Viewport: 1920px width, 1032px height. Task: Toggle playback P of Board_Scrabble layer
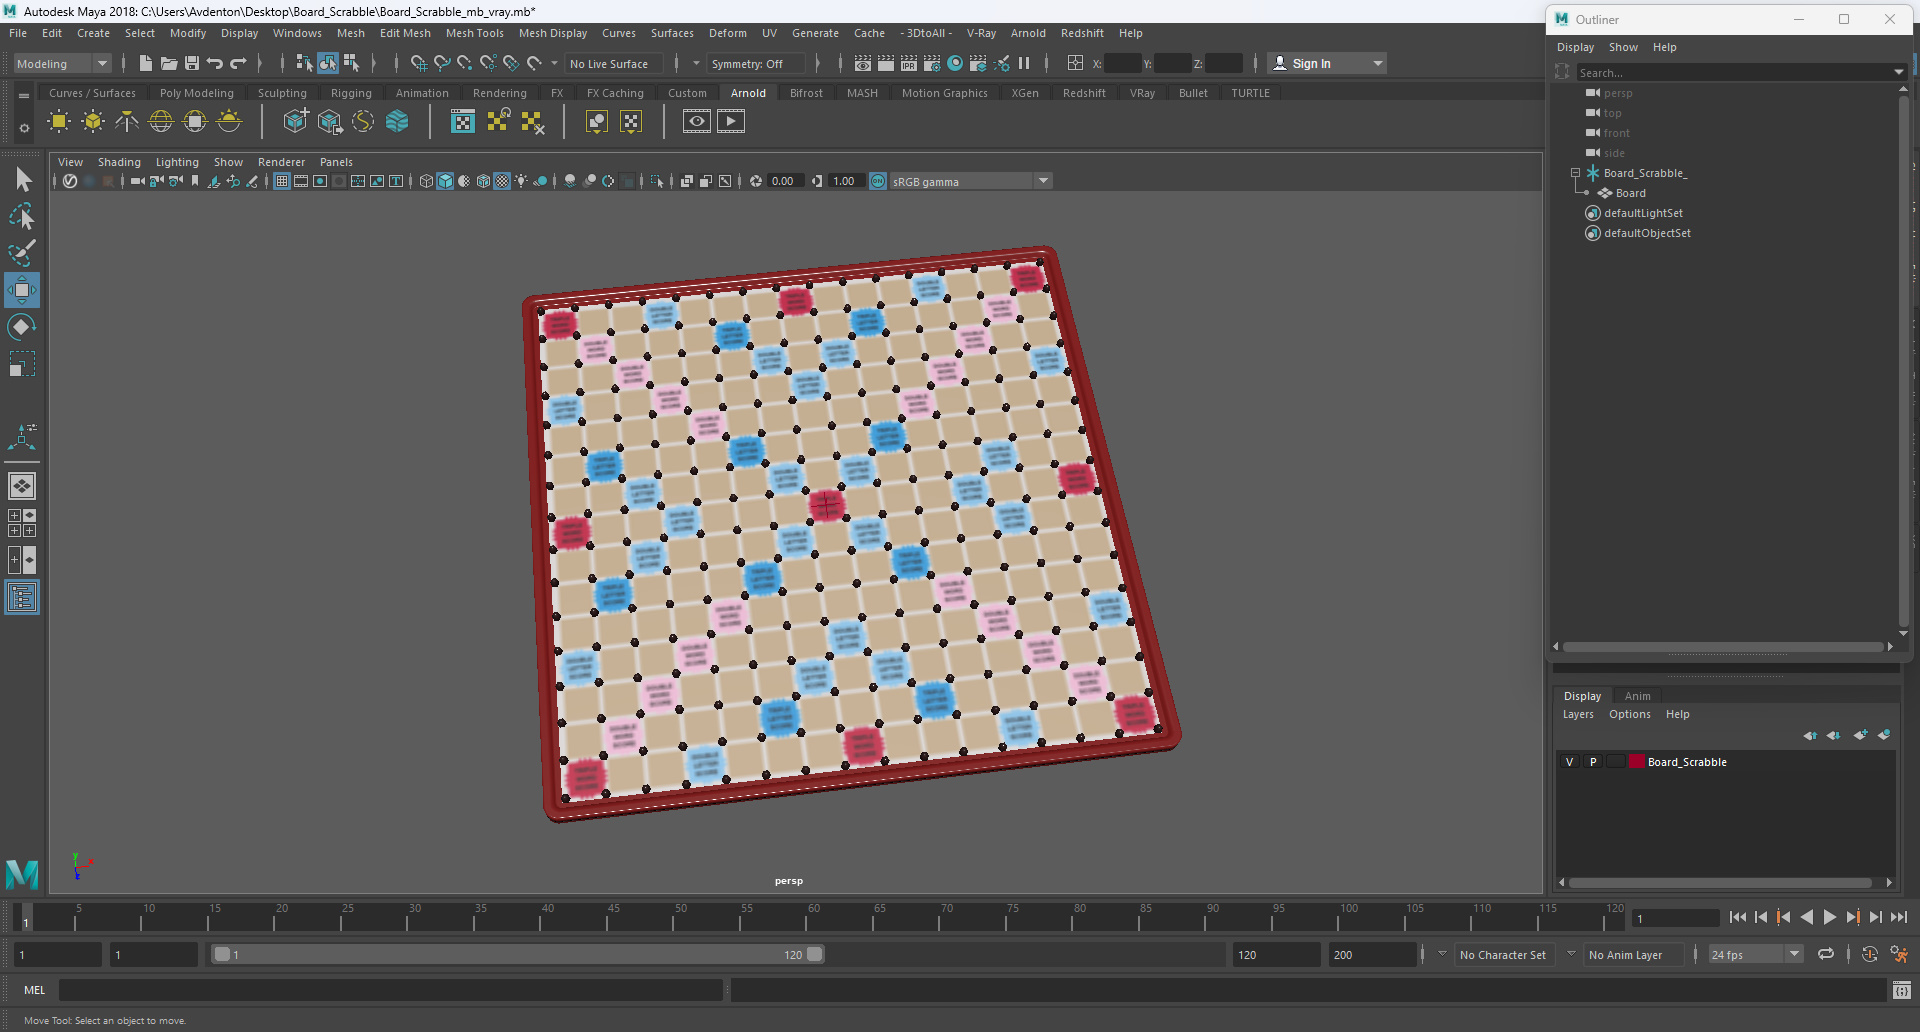click(1593, 762)
